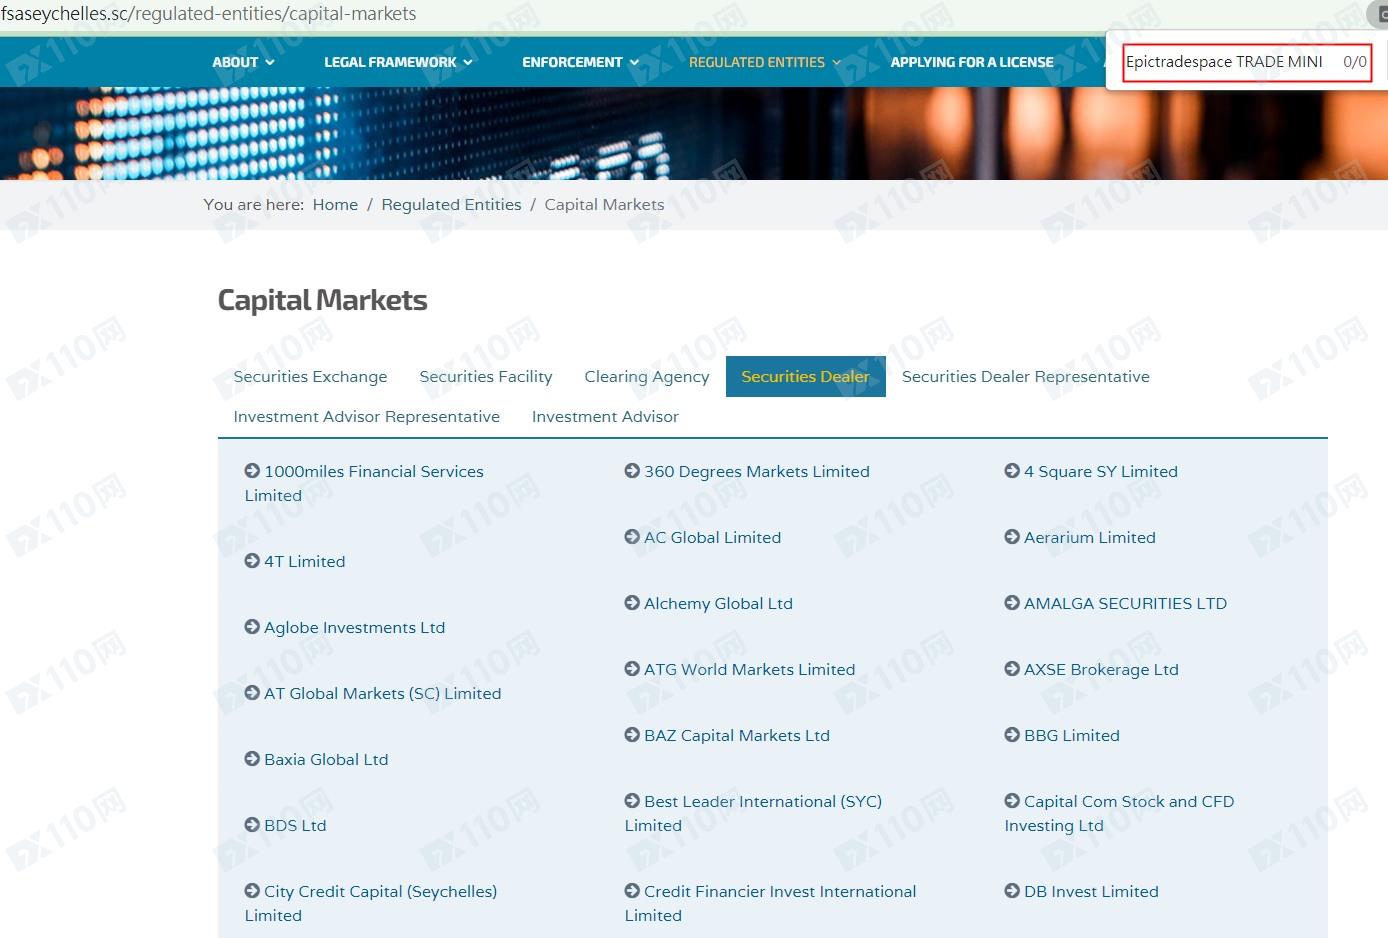1388x938 pixels.
Task: Go to APPLYING FOR A LICENSE
Action: 971,62
